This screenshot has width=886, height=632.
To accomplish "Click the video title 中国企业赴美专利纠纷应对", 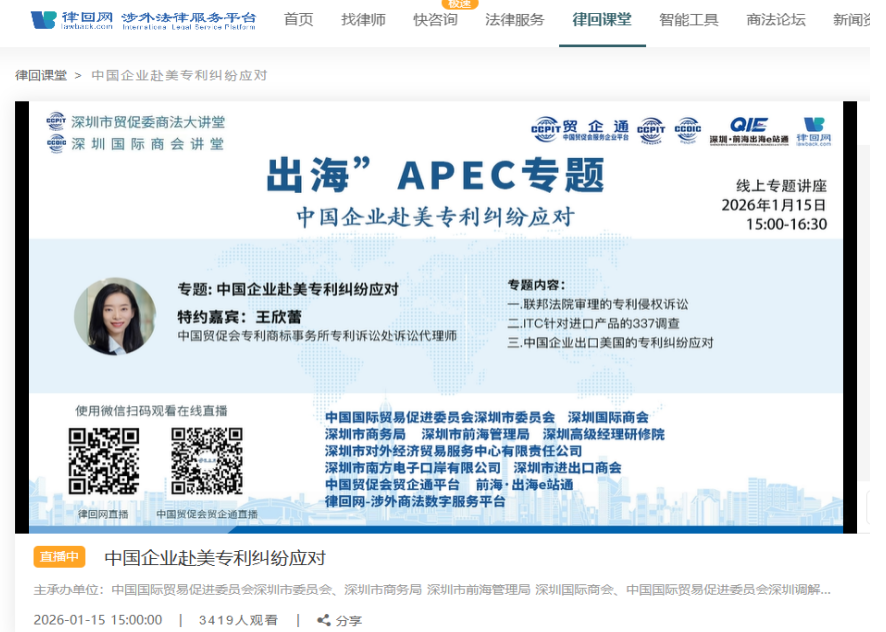I will pyautogui.click(x=215, y=558).
